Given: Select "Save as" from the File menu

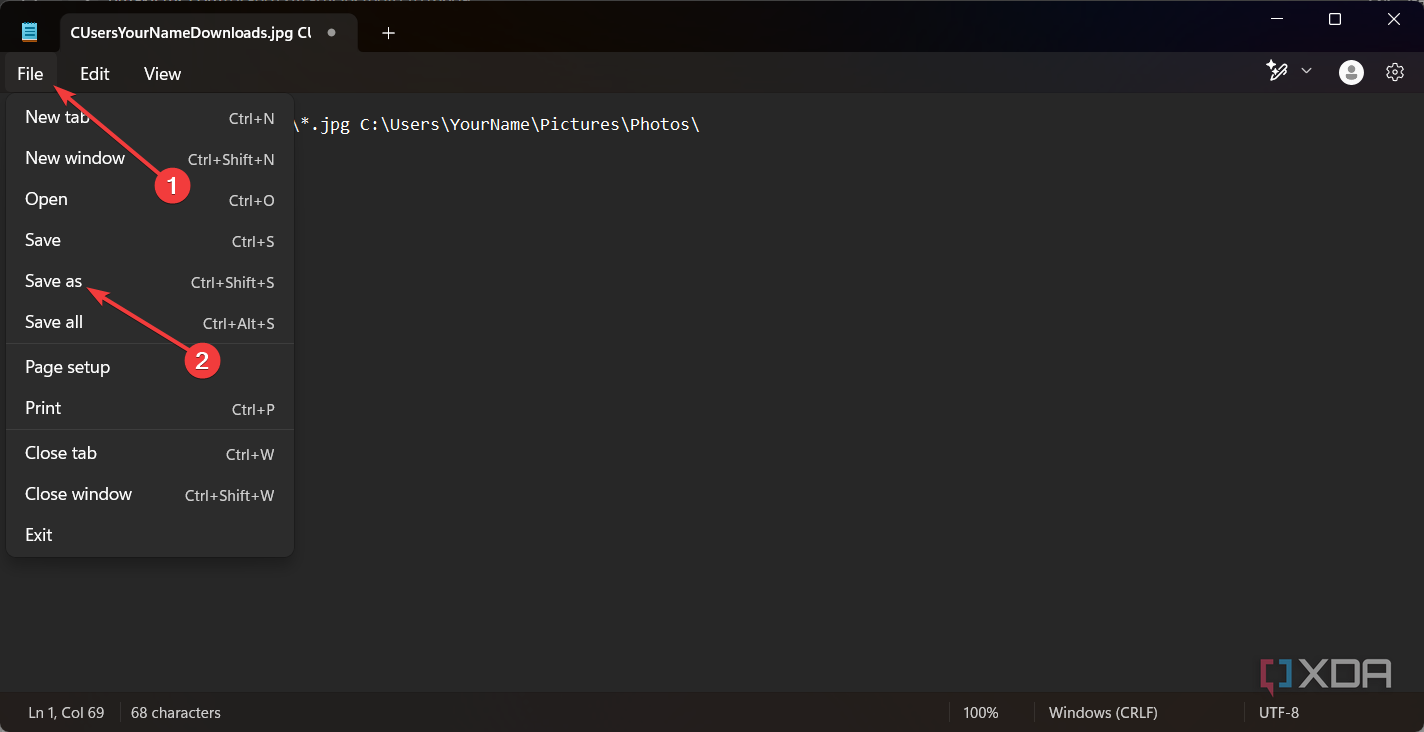Looking at the screenshot, I should click(53, 281).
